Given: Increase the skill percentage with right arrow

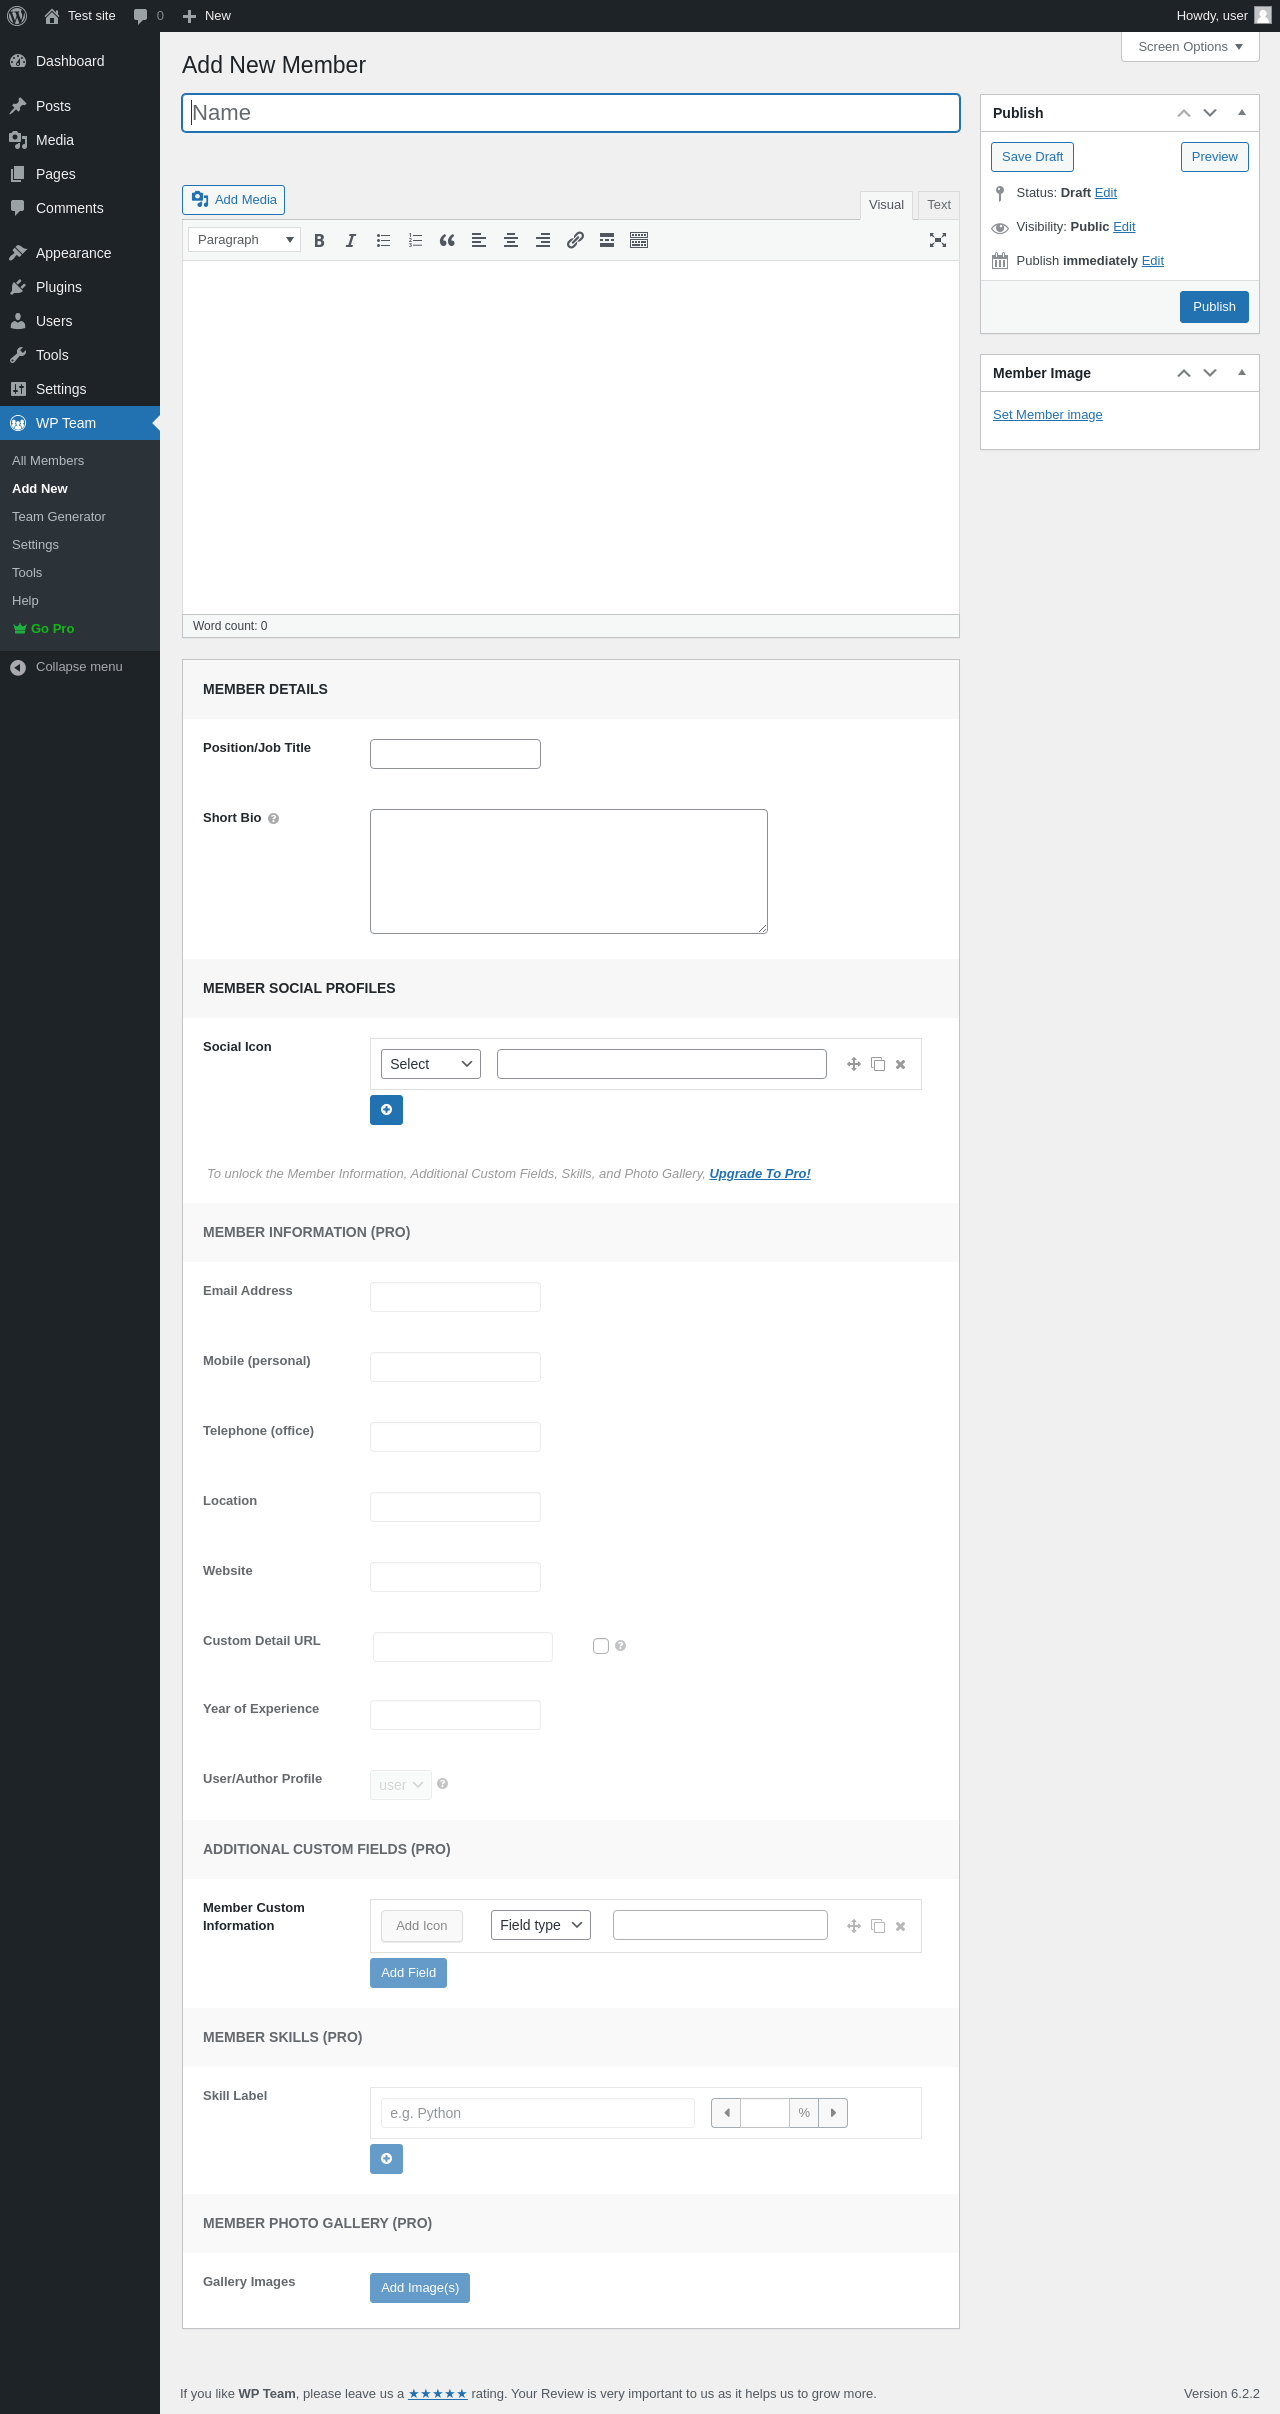Looking at the screenshot, I should 833,2113.
